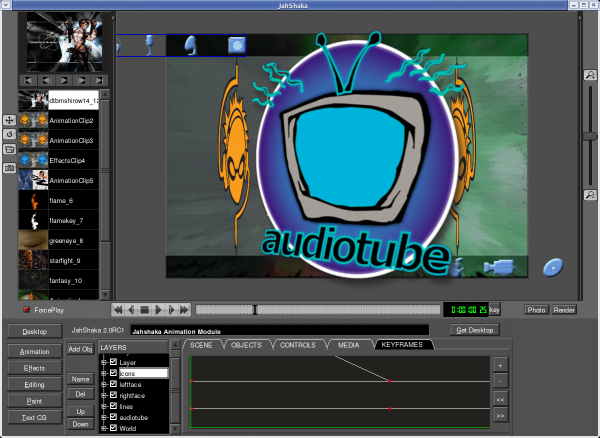
Task: Expand the World tree node
Action: (104, 428)
